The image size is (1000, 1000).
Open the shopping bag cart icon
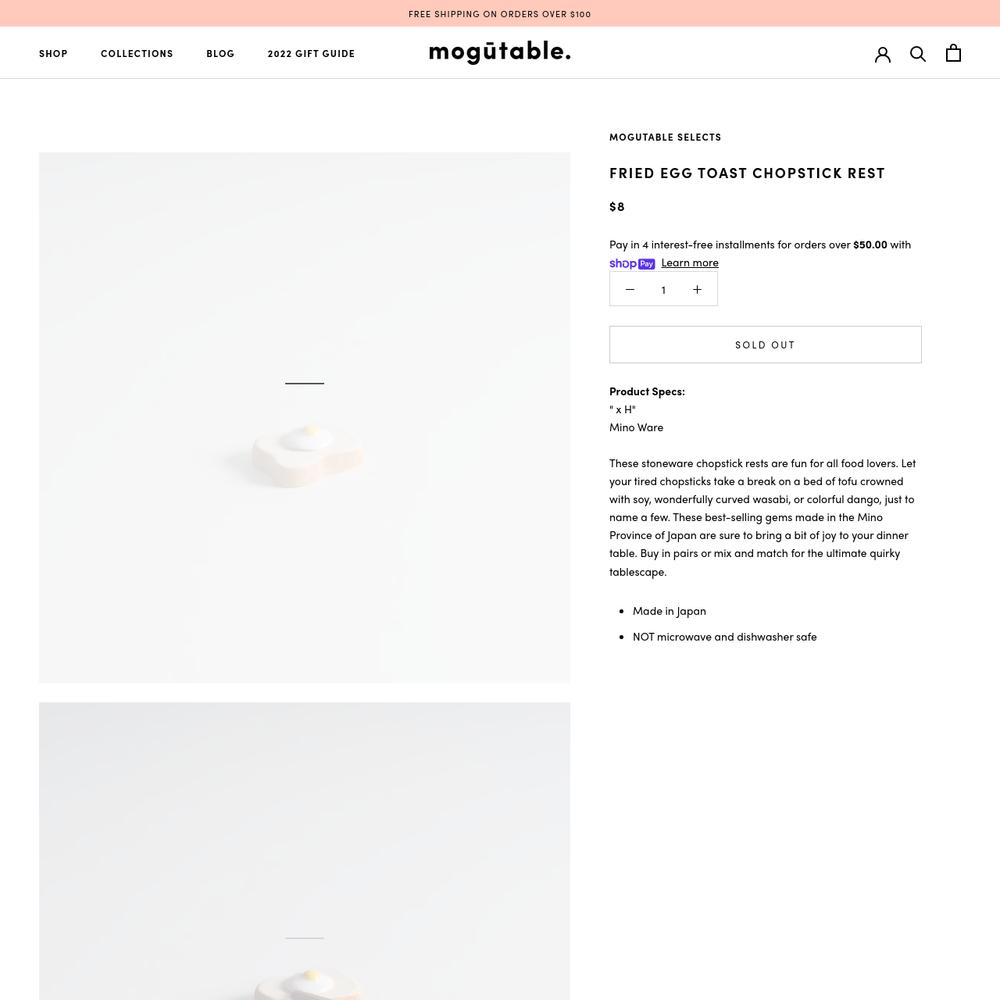[953, 53]
